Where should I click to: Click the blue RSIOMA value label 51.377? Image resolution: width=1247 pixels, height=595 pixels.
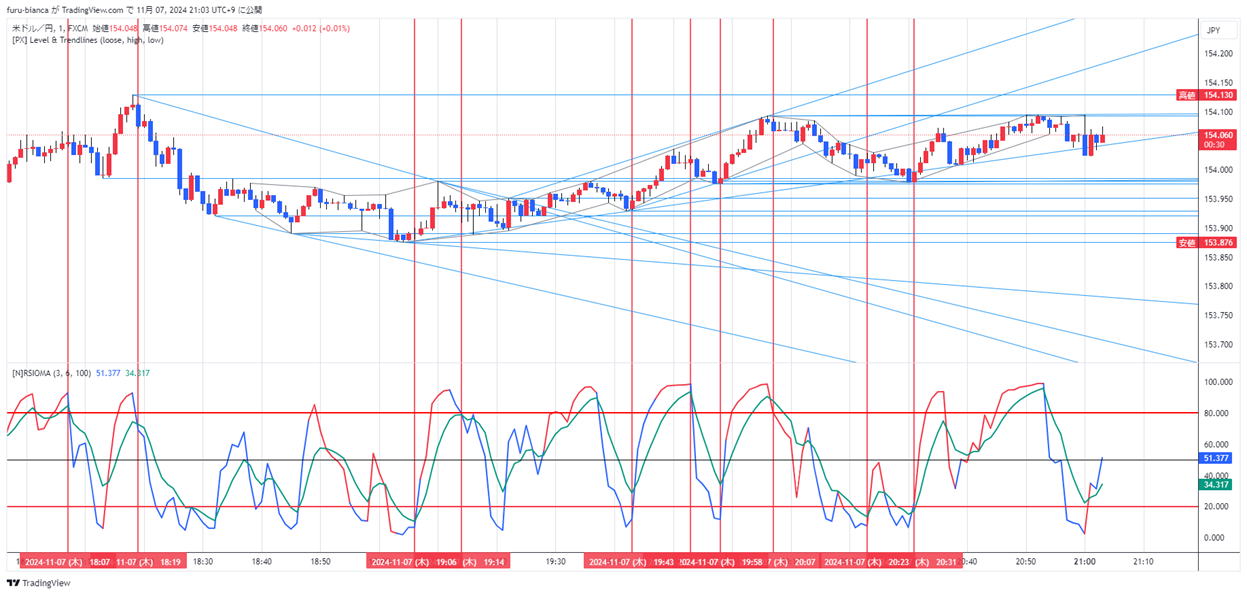[1216, 458]
